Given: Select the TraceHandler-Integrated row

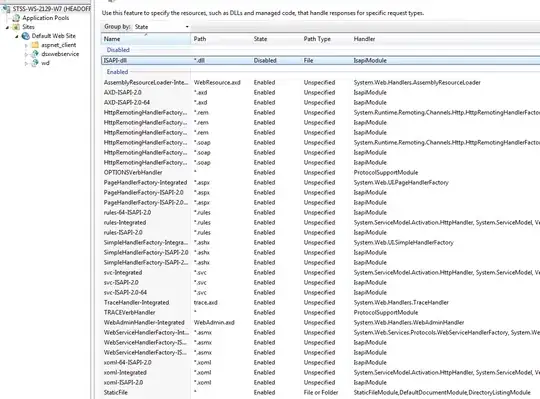Looking at the screenshot, I should pos(321,302).
